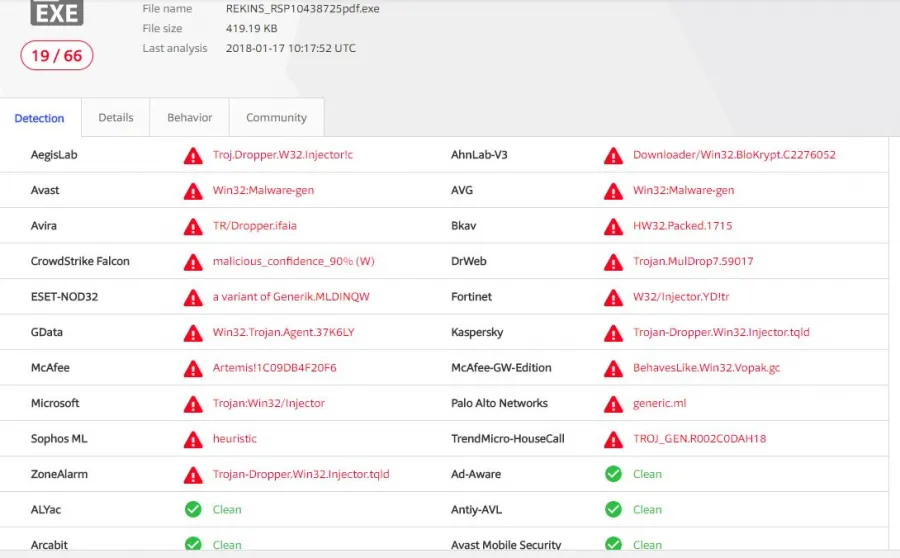Viewport: 900px width, 558px height.
Task: Click the Fortinet warning icon
Action: point(613,298)
